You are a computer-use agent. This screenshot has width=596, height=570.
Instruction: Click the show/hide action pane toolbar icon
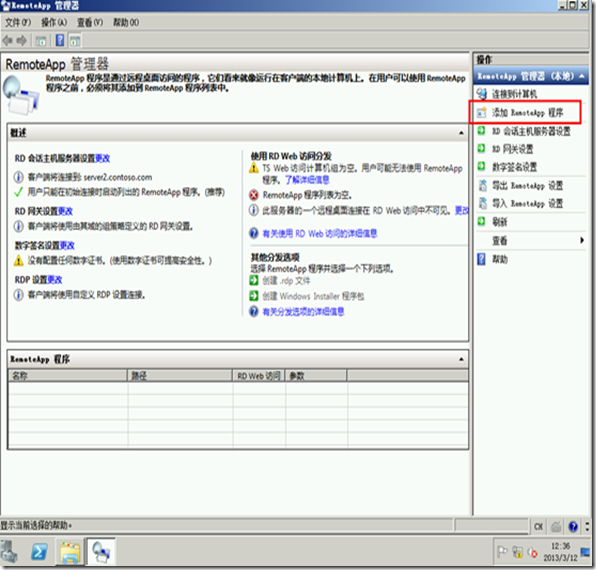pyautogui.click(x=75, y=41)
